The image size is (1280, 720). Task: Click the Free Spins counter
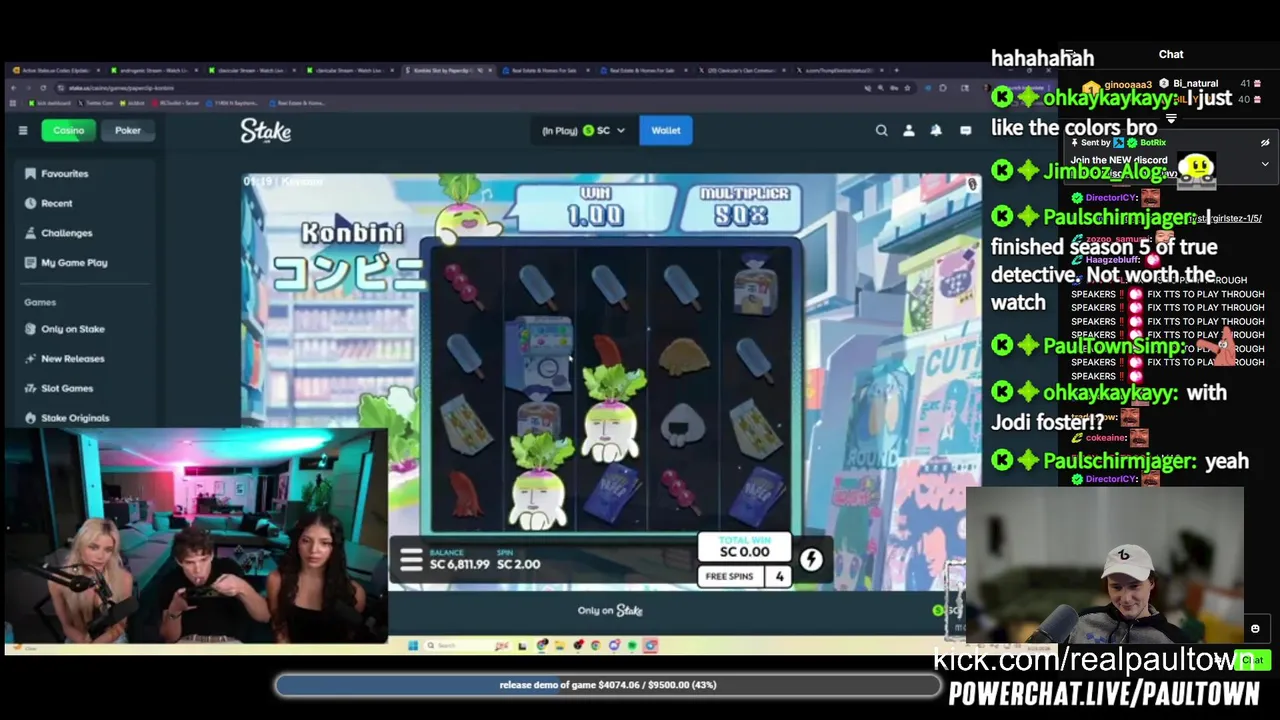coord(744,577)
